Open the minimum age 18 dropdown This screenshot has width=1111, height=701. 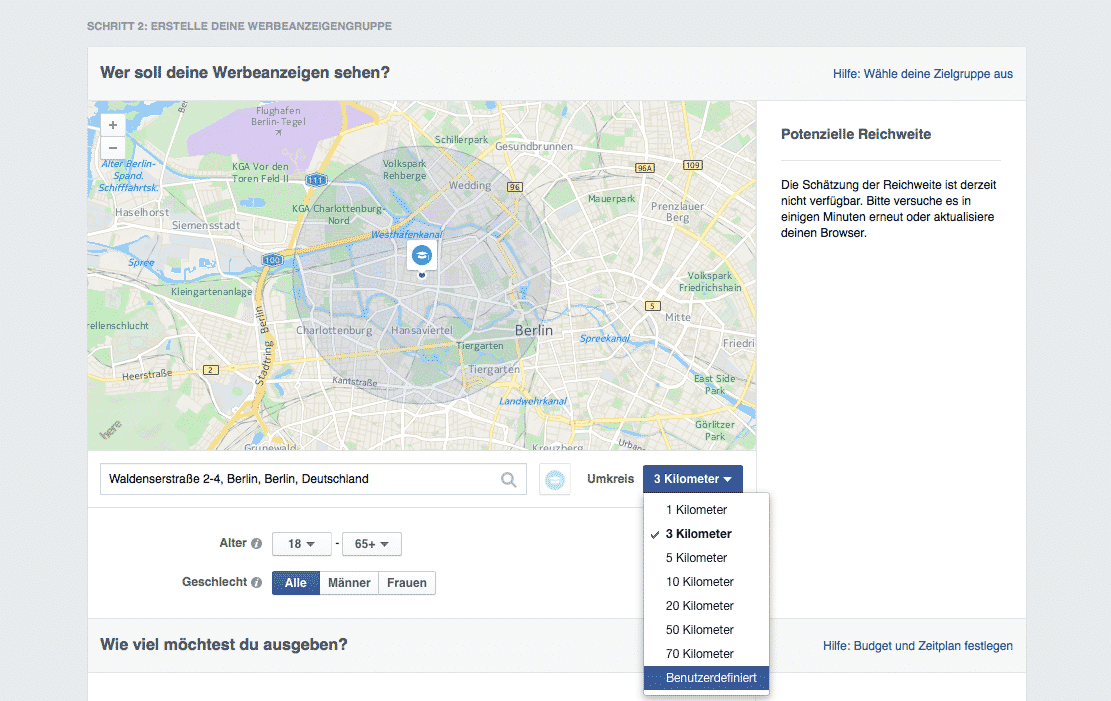point(301,544)
